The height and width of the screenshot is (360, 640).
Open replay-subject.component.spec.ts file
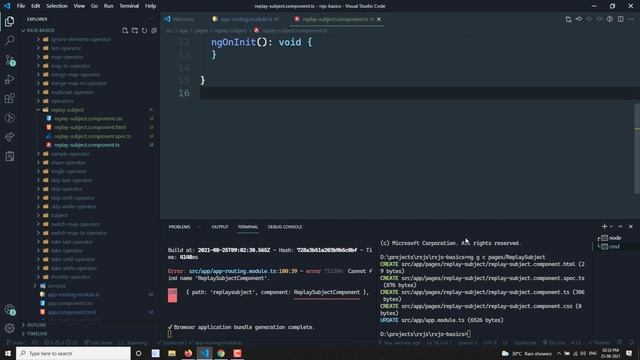[x=93, y=136]
